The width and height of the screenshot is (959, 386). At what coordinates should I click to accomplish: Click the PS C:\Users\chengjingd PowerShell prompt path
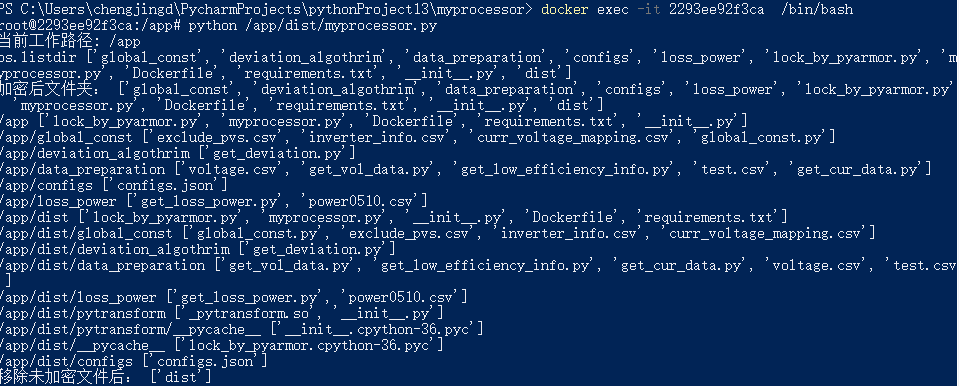[x=266, y=9]
